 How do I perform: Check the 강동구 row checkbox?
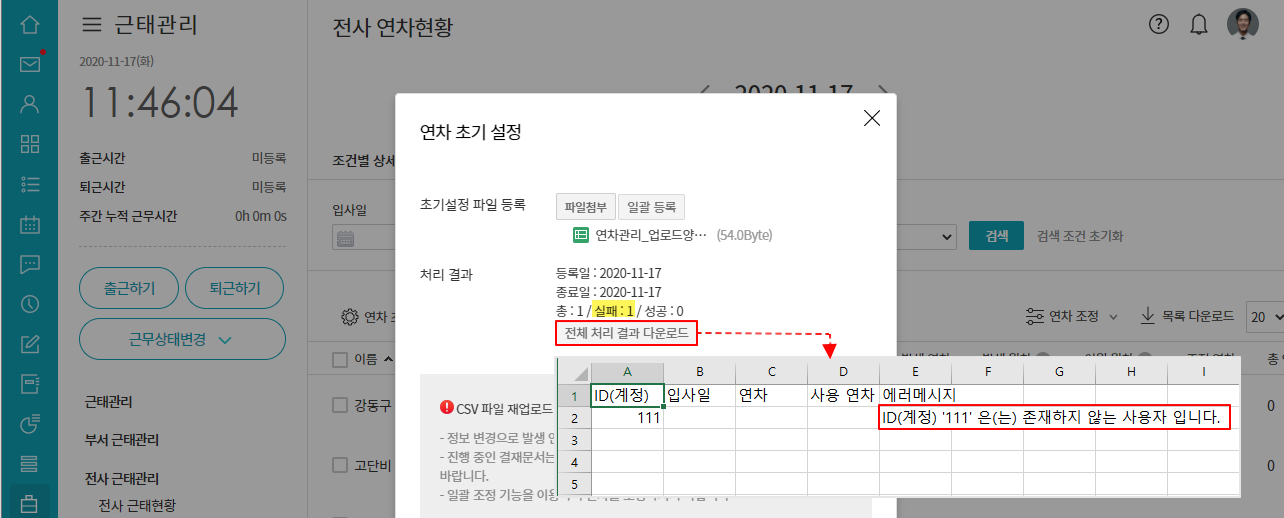340,405
